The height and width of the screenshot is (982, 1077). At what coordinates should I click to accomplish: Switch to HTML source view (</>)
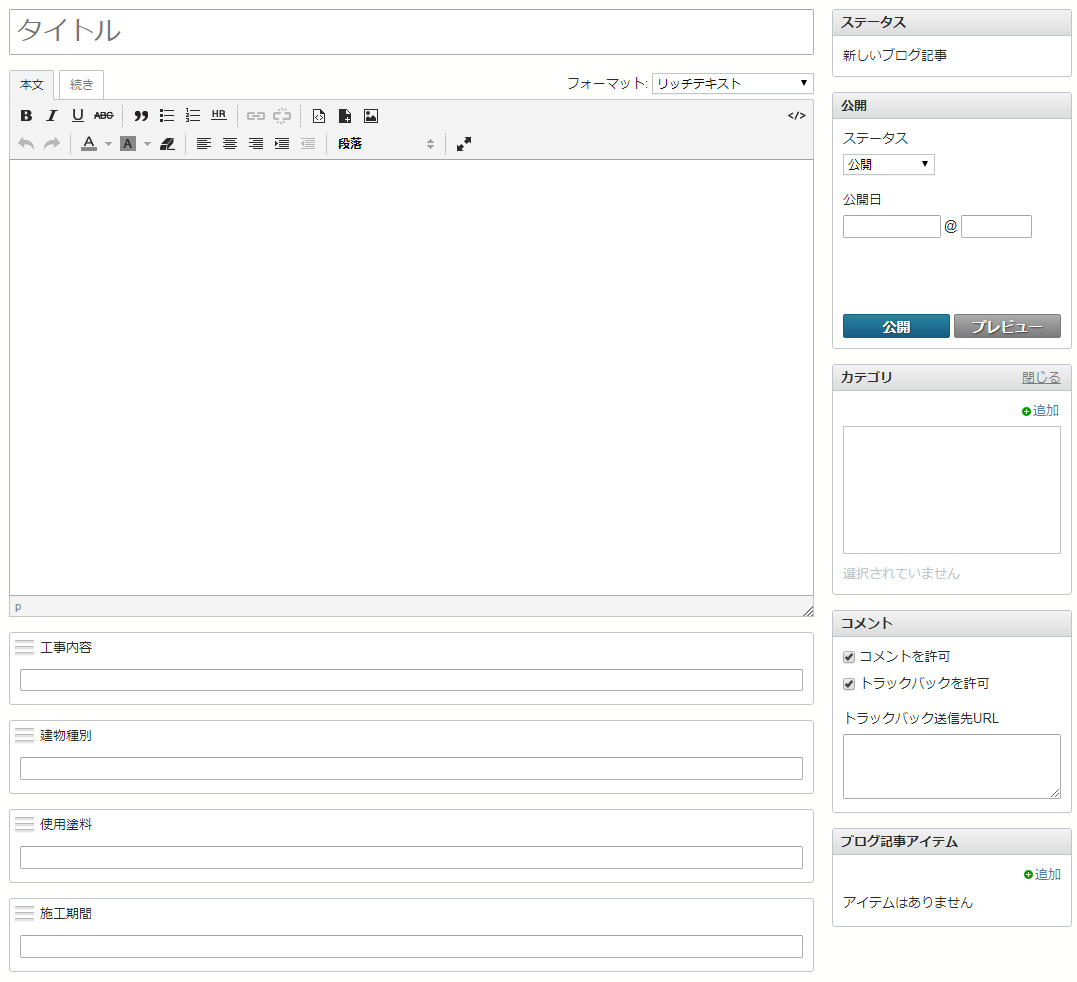[796, 115]
